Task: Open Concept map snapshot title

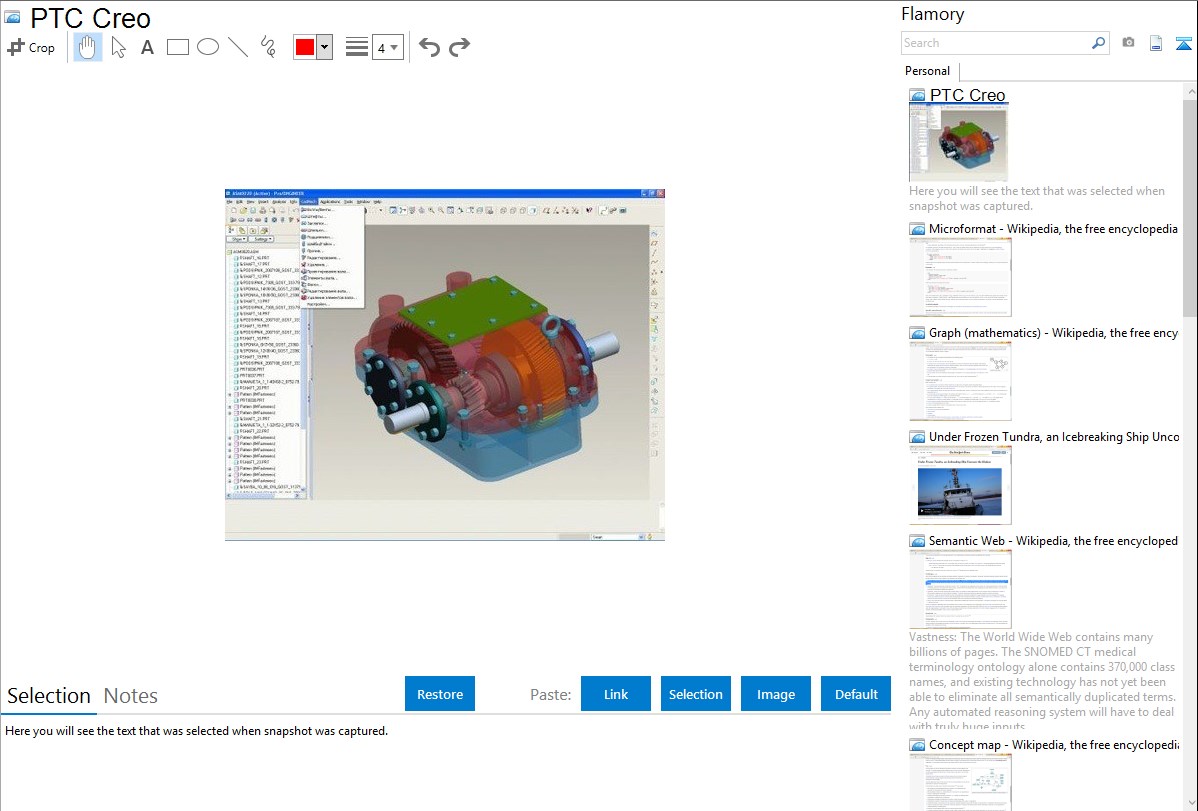Action: (x=1053, y=744)
